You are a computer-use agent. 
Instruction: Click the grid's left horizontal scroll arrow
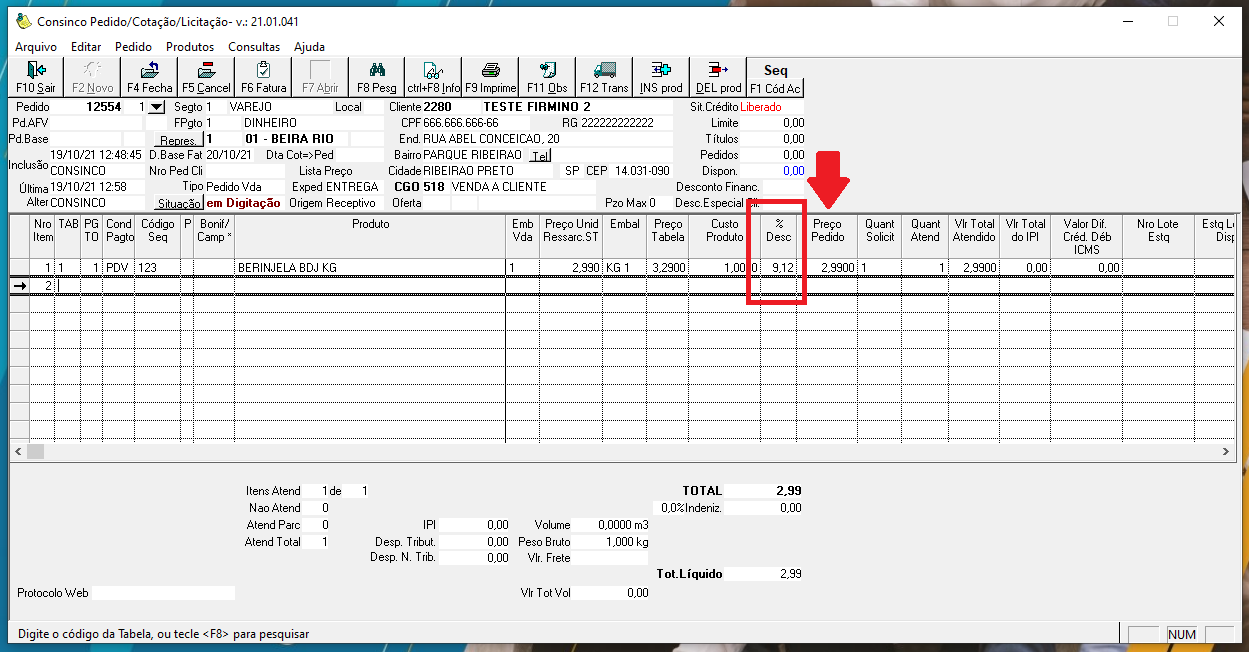[17, 452]
